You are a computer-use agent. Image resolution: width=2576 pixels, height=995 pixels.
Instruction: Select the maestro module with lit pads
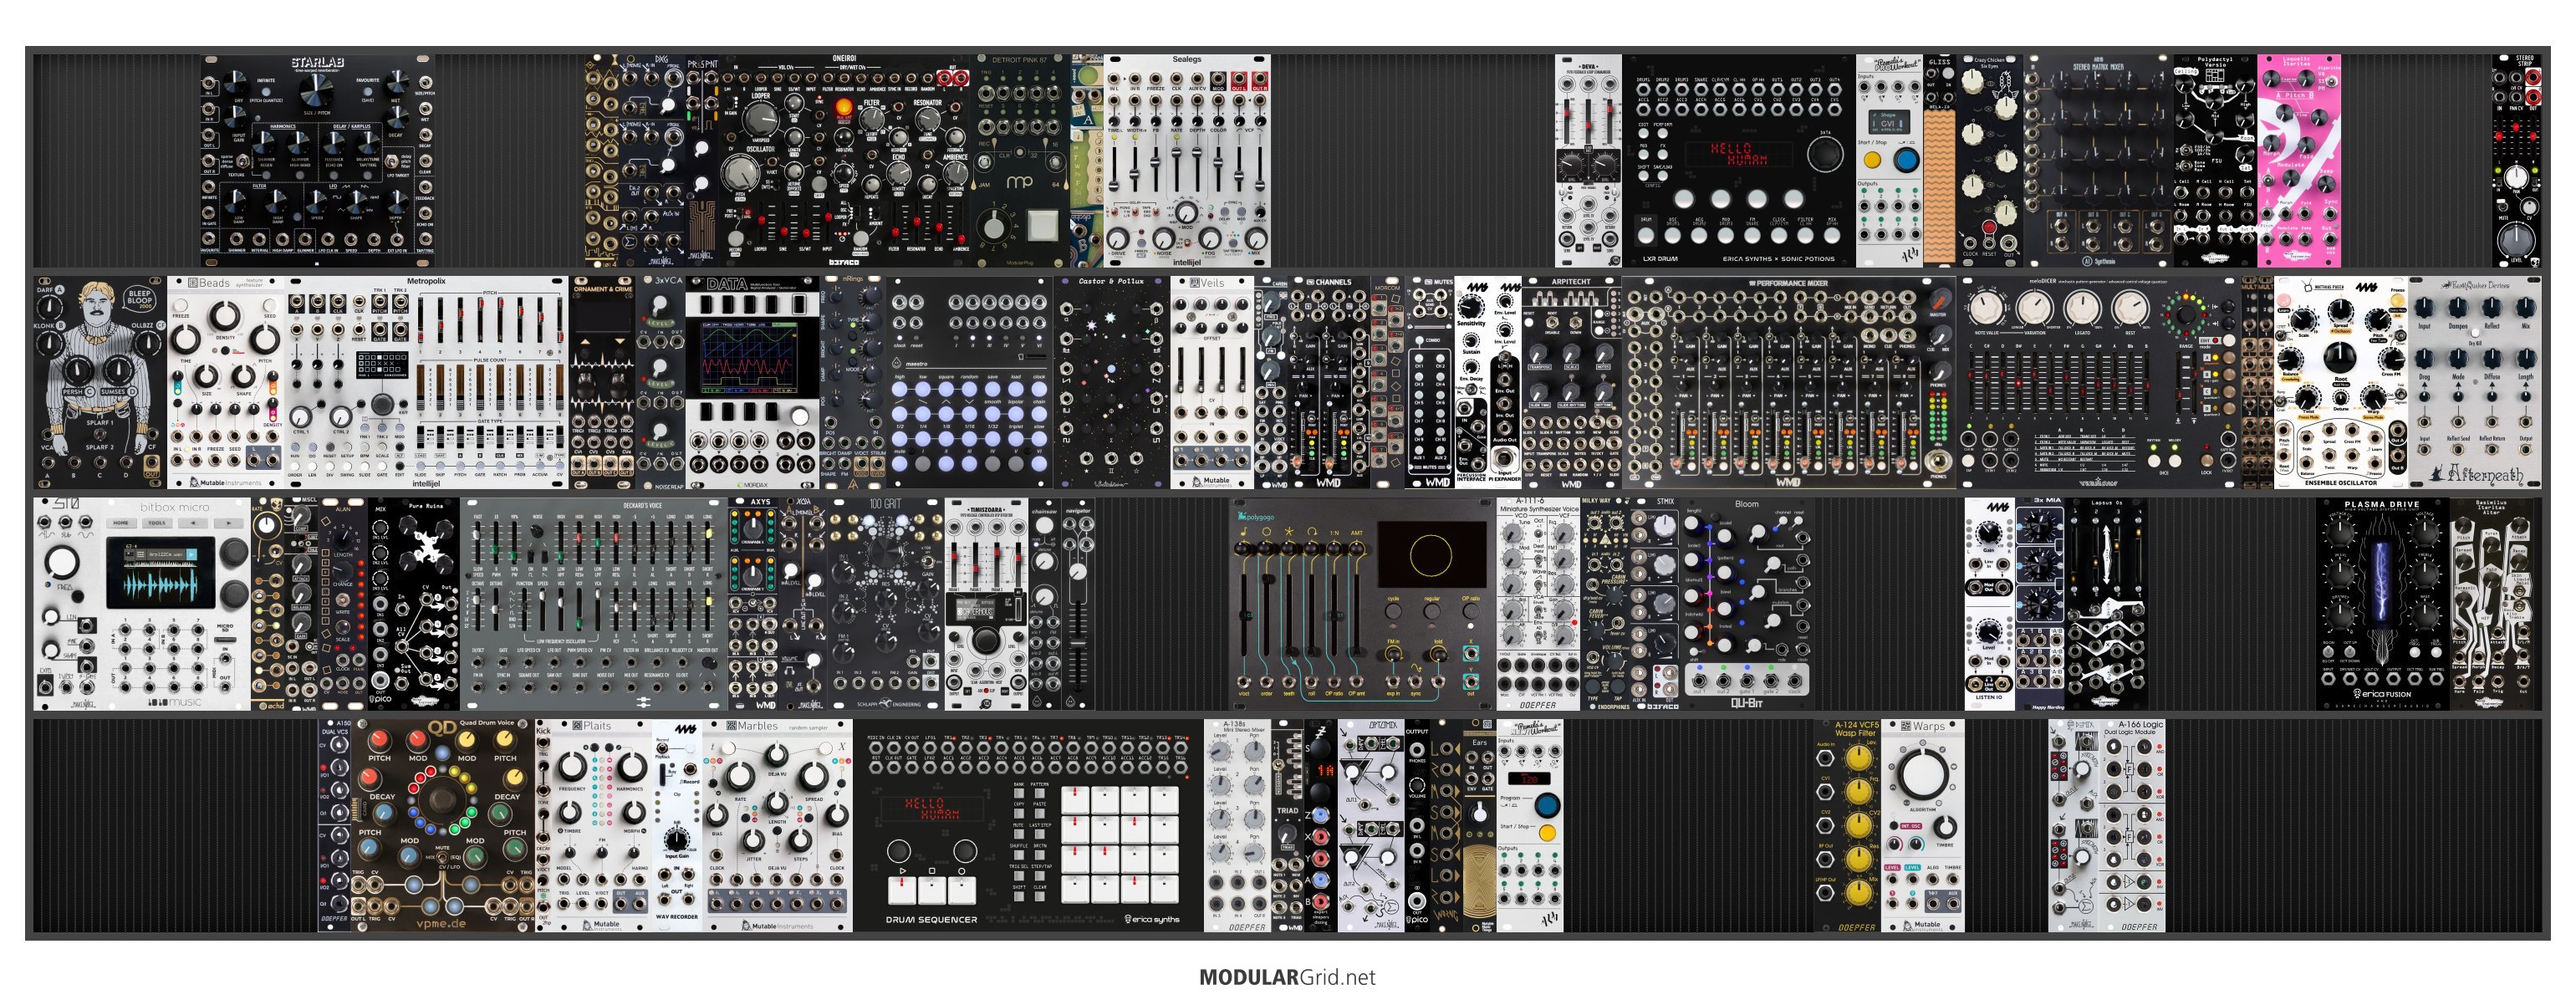tap(970, 383)
